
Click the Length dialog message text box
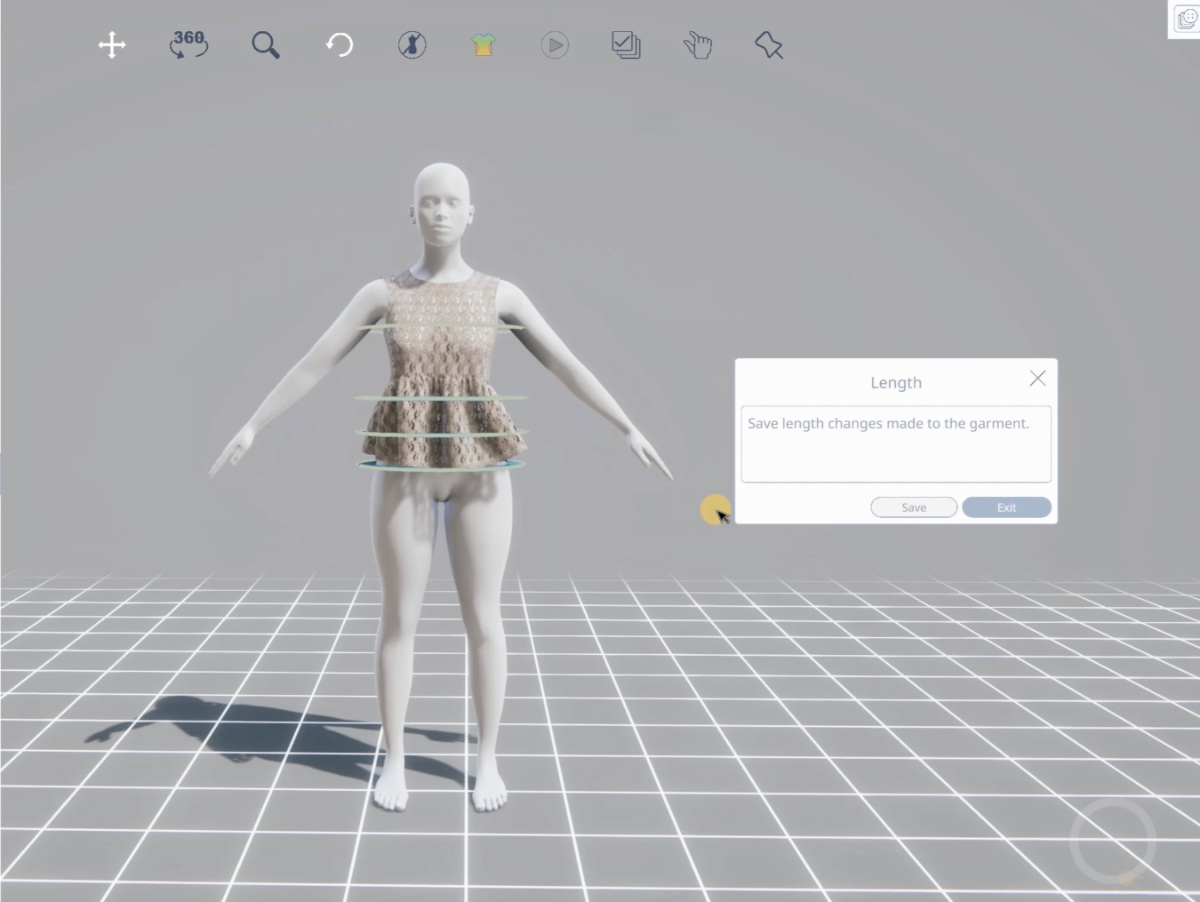(x=895, y=444)
